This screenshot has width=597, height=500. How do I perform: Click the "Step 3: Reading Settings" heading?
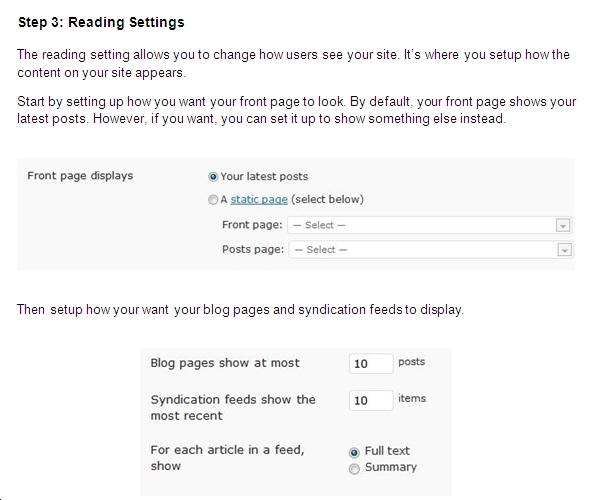click(101, 22)
